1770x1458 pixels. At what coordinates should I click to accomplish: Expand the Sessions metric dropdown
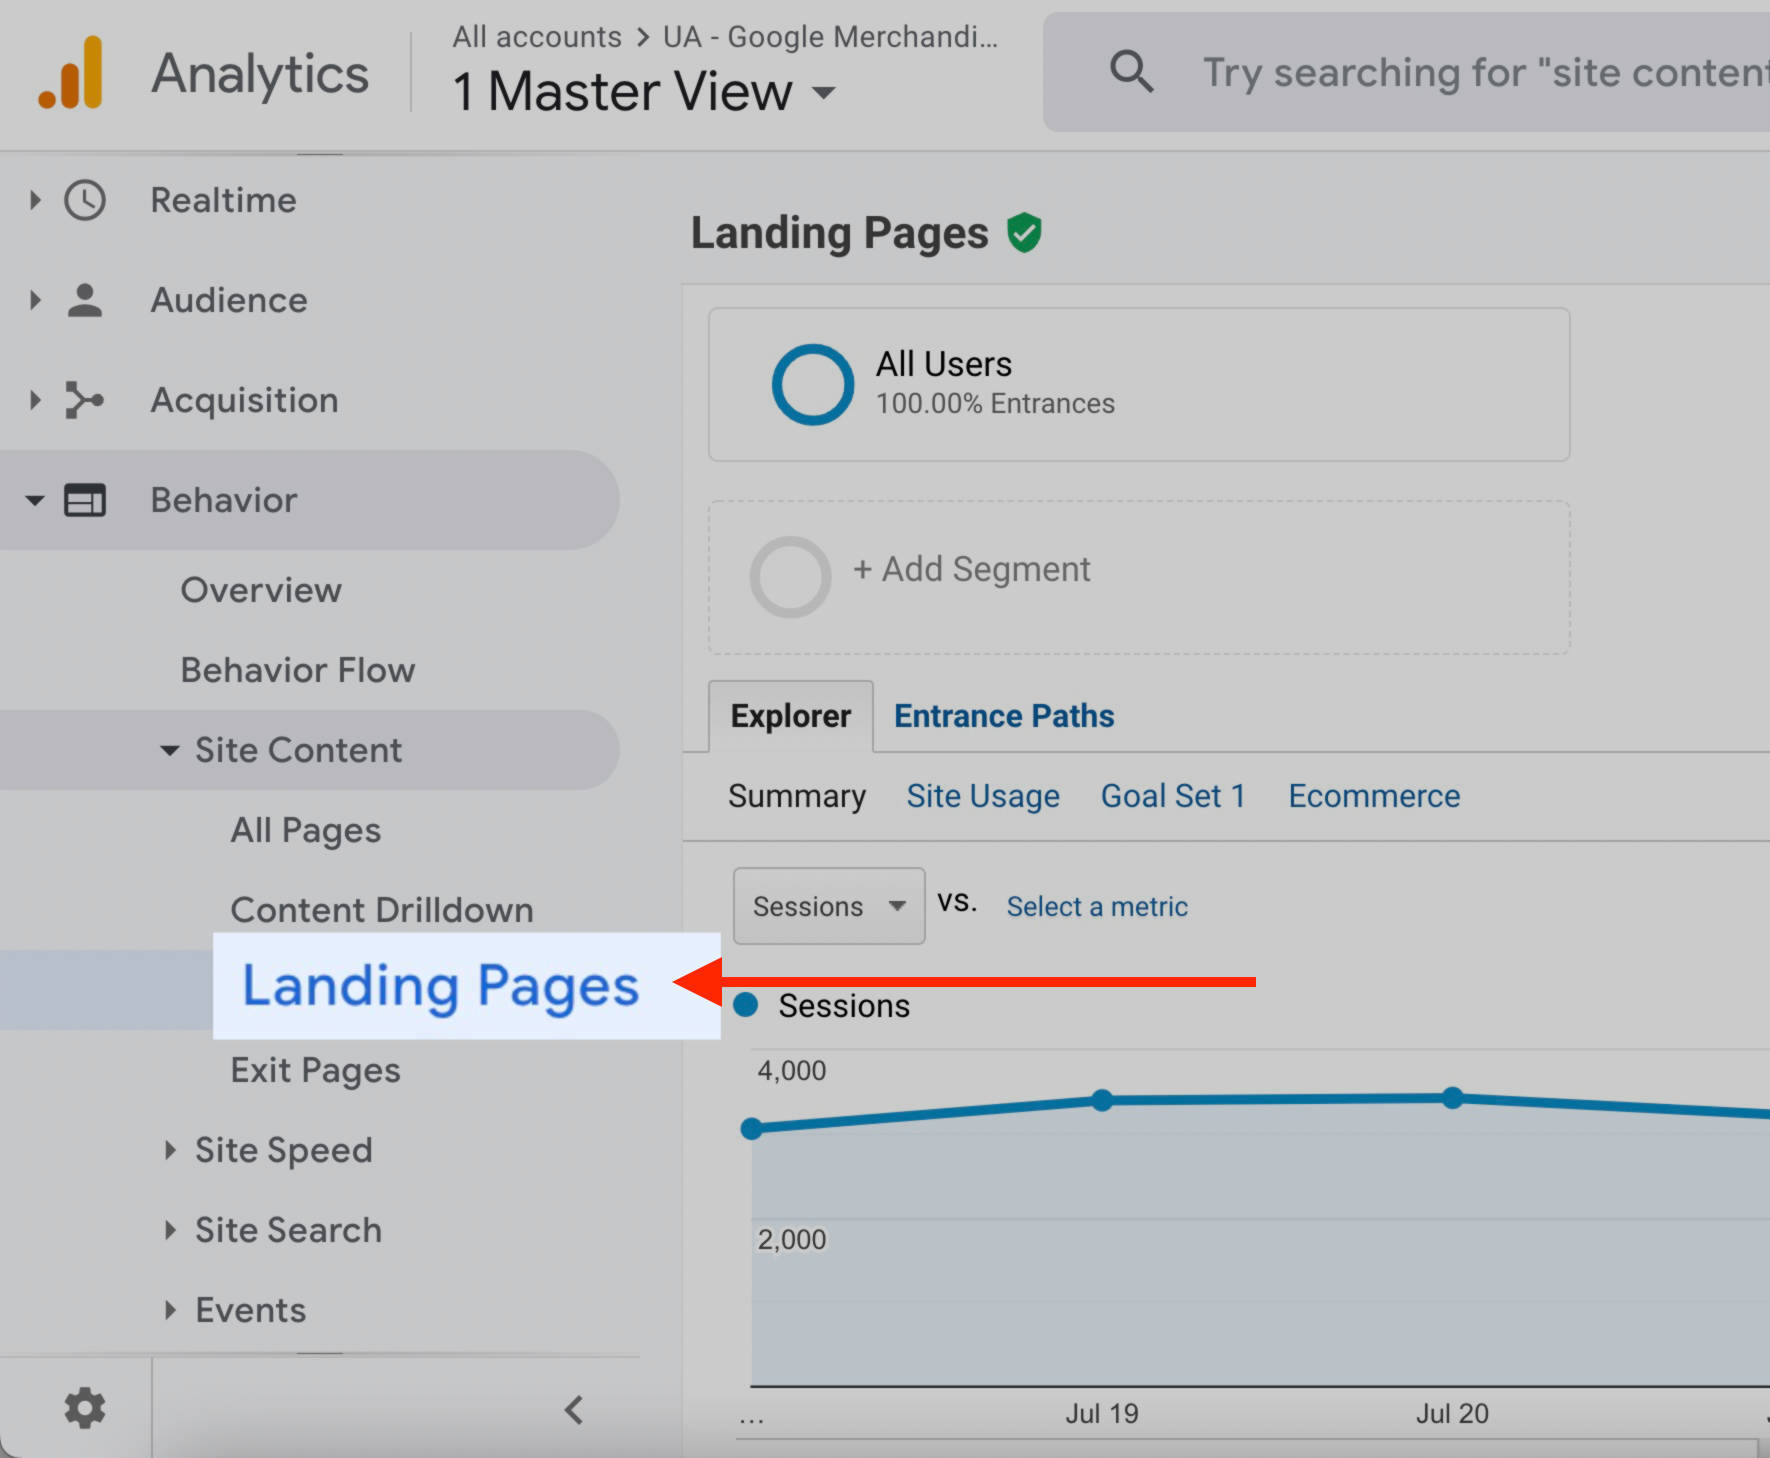897,906
